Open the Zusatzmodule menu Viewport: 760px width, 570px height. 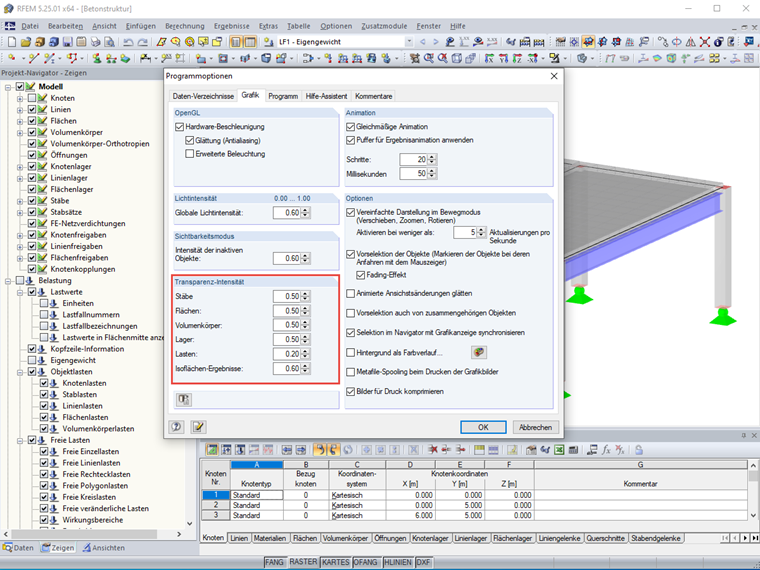pyautogui.click(x=384, y=26)
